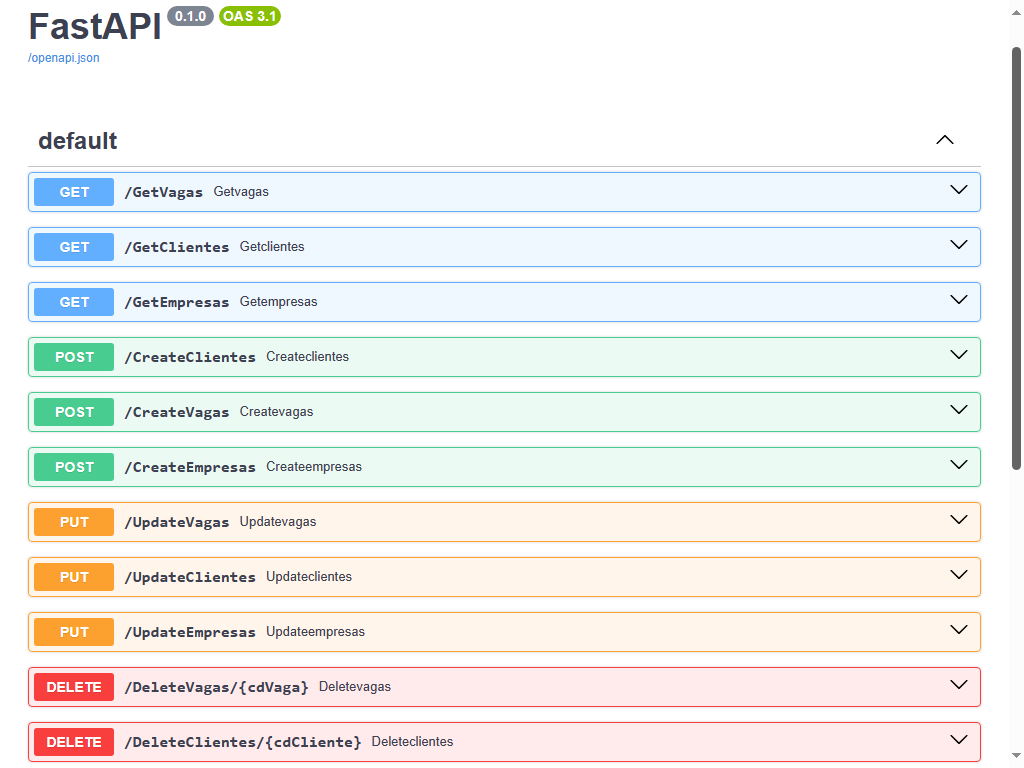Image resolution: width=1024 pixels, height=768 pixels.
Task: Click the Createempresas summary text
Action: (x=313, y=466)
